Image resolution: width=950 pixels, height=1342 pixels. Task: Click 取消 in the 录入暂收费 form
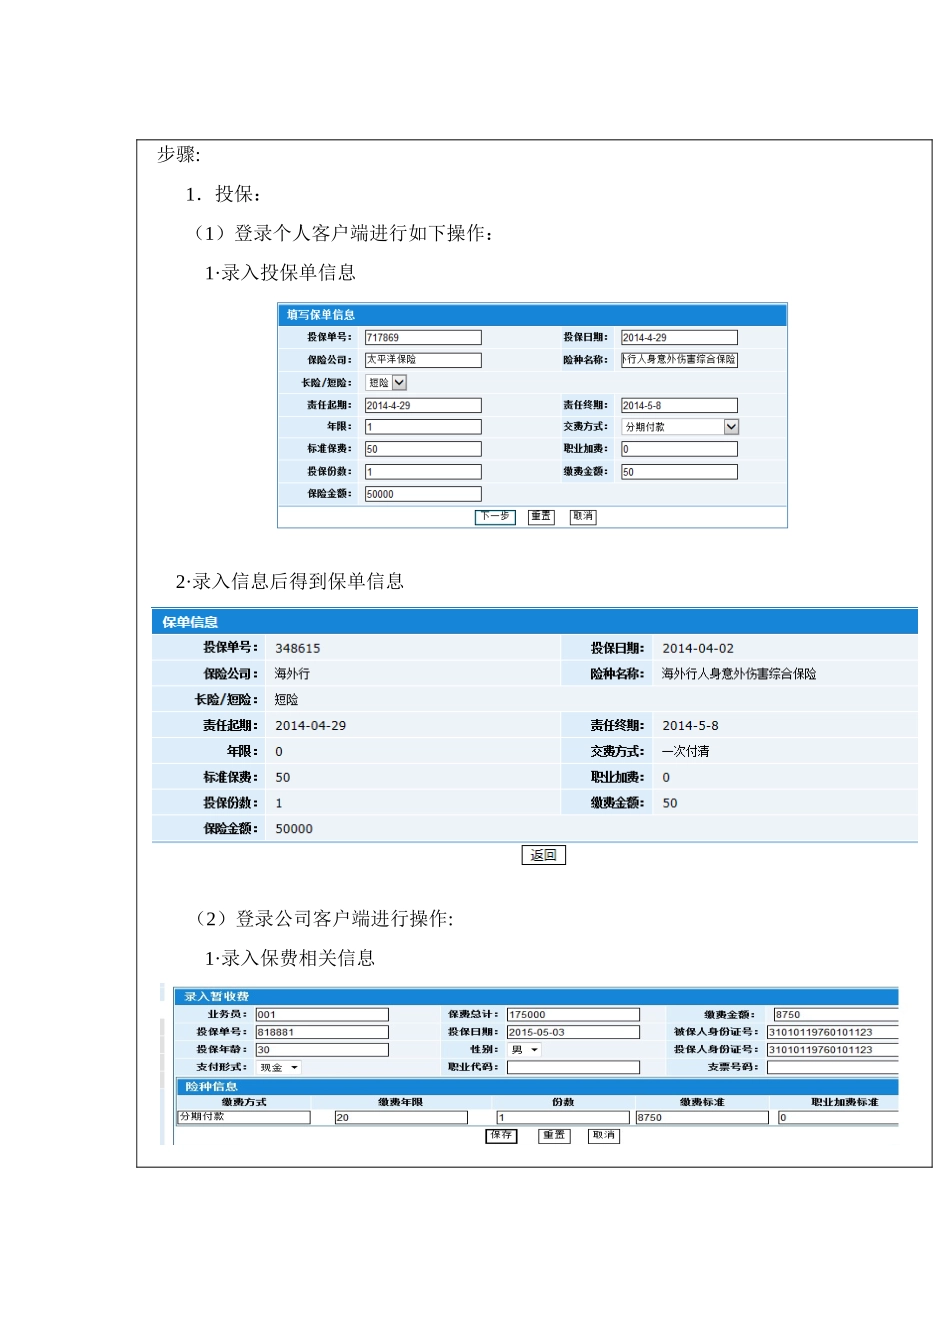(x=604, y=1135)
